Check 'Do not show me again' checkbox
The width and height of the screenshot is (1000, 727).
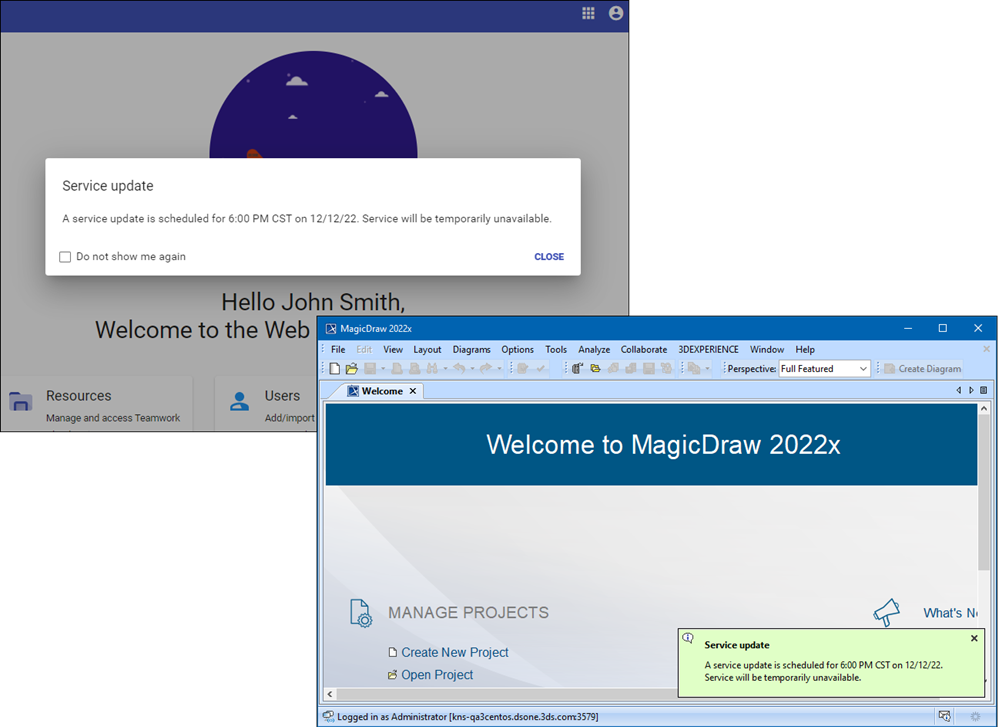tap(65, 257)
